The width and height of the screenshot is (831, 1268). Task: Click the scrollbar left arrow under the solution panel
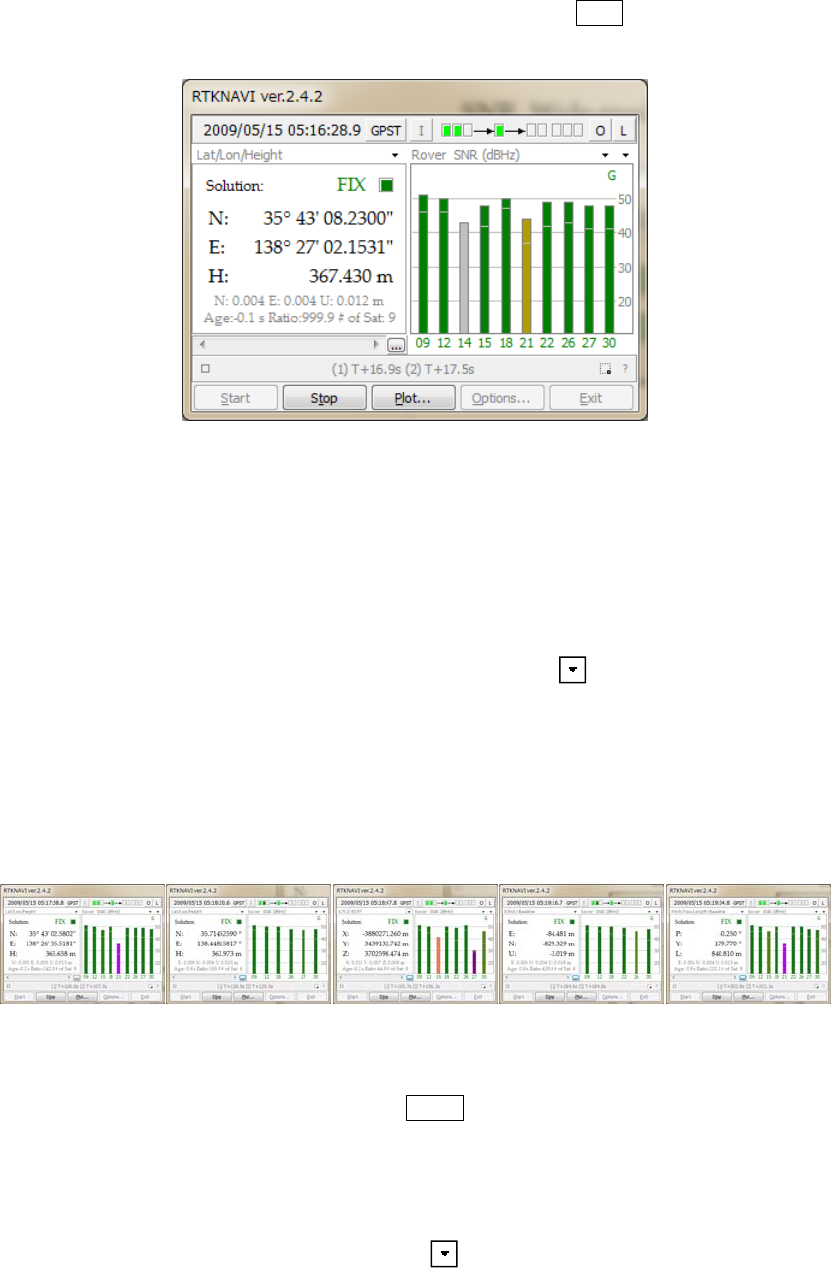point(203,344)
